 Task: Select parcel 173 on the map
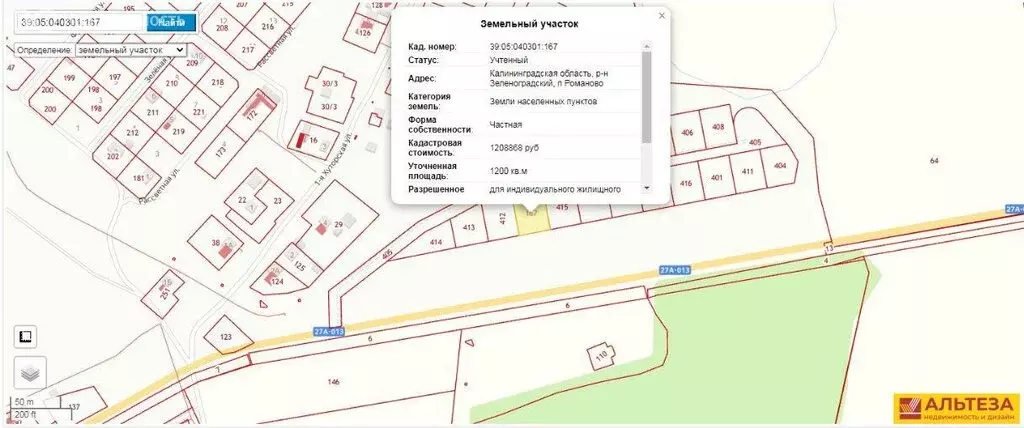220,151
